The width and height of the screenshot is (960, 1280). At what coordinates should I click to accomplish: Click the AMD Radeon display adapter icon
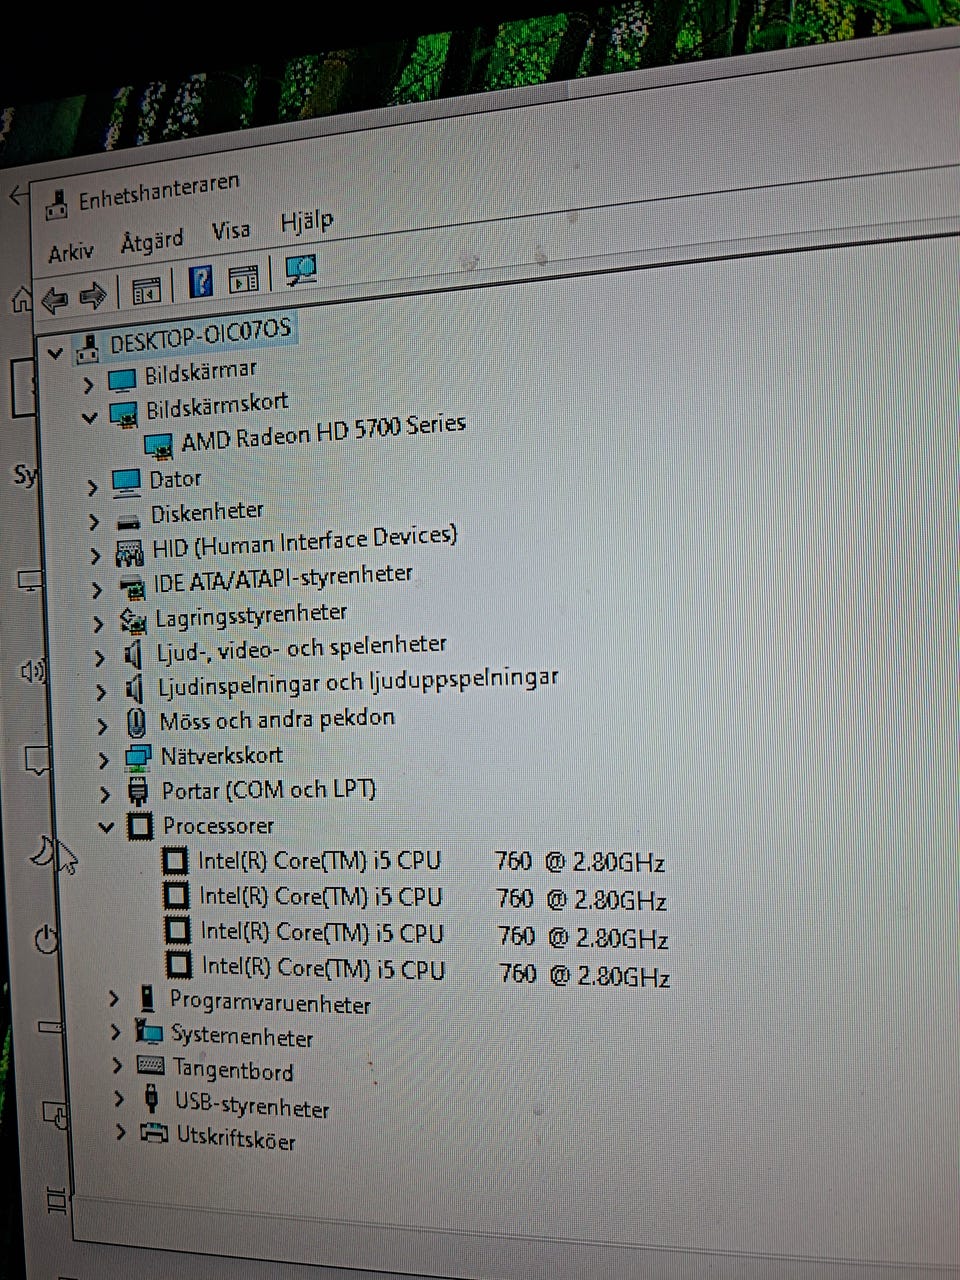click(x=159, y=445)
